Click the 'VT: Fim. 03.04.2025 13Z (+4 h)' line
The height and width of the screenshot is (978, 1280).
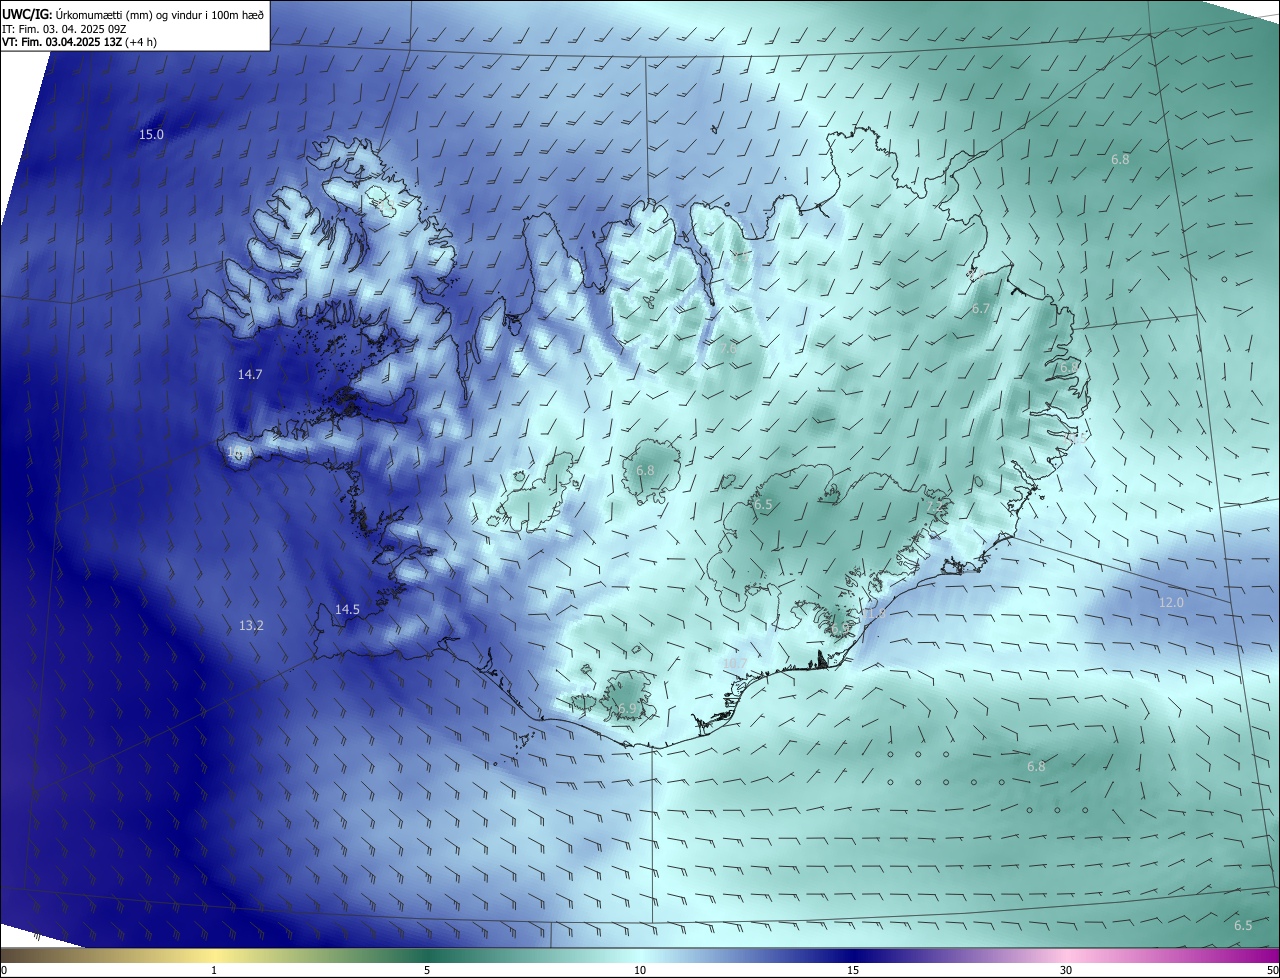coord(79,42)
